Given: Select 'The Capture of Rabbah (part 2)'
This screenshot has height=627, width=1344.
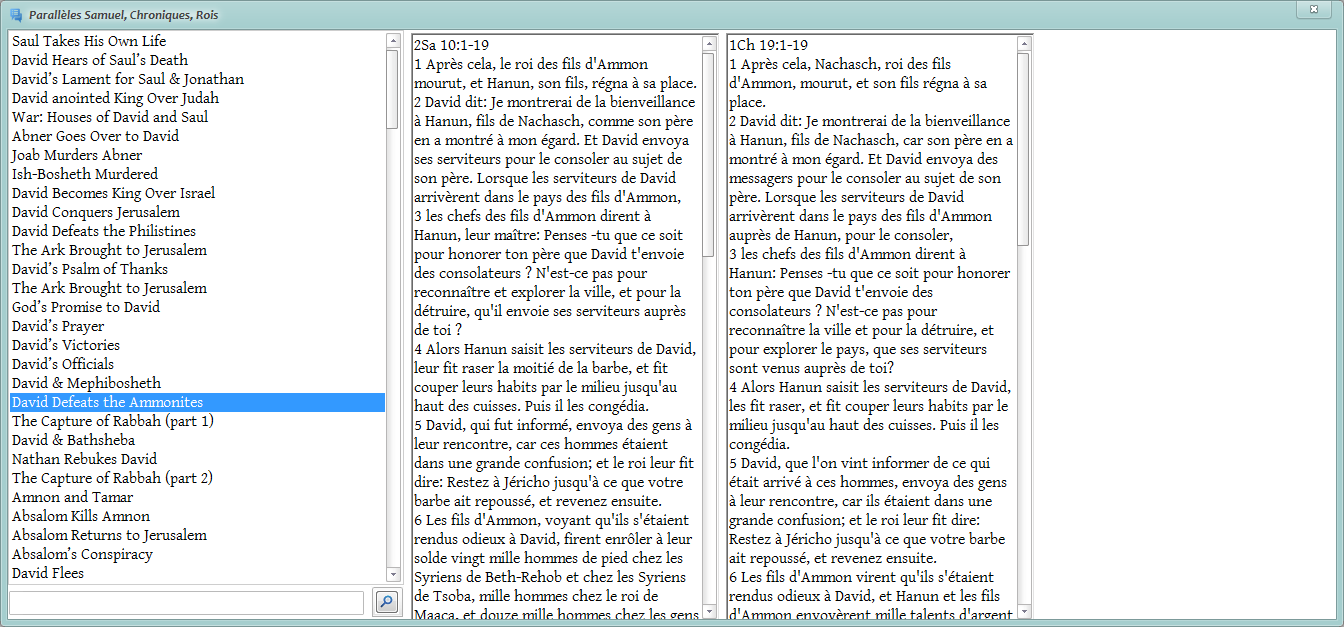Looking at the screenshot, I should (x=197, y=478).
